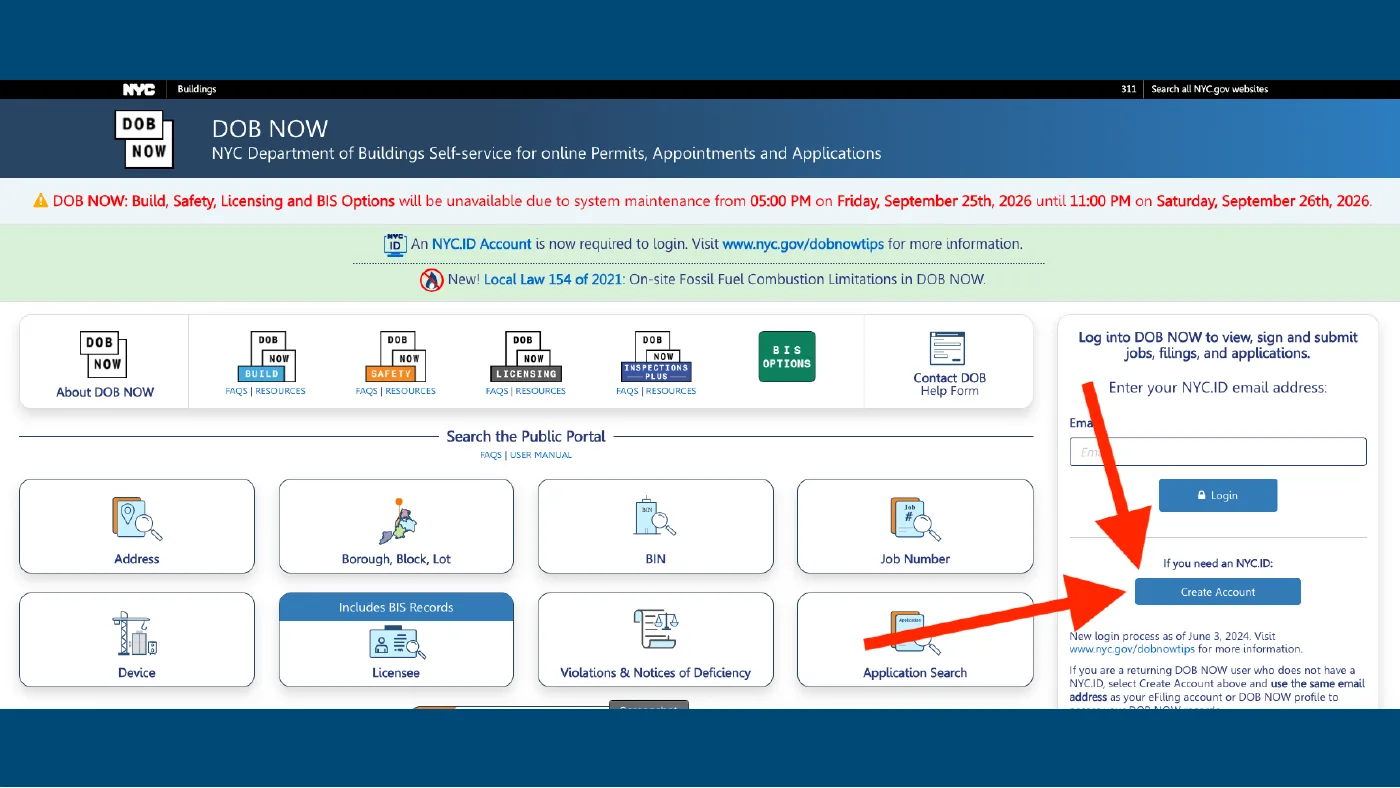The height and width of the screenshot is (788, 1400).
Task: Search by Licensee tile
Action: (396, 640)
